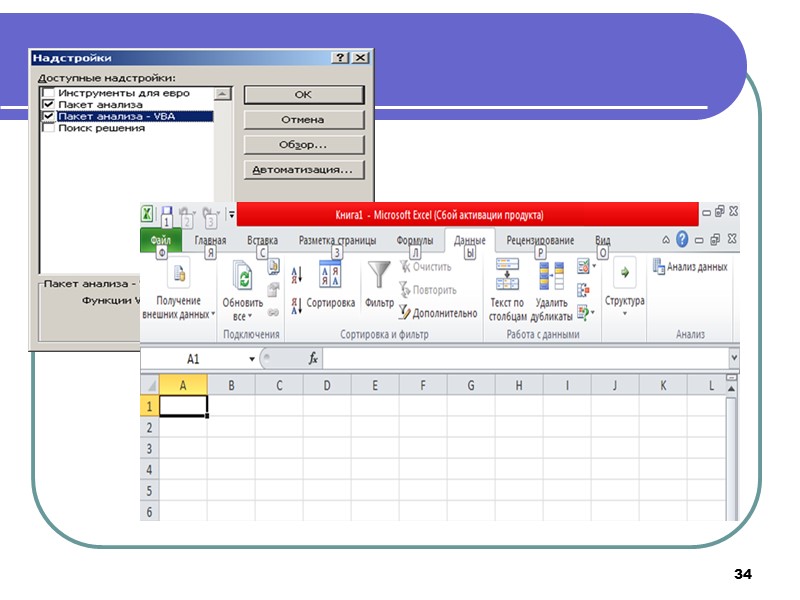The width and height of the screenshot is (800, 600).
Task: Click the sheet vertical scroll up arrow
Action: [731, 389]
